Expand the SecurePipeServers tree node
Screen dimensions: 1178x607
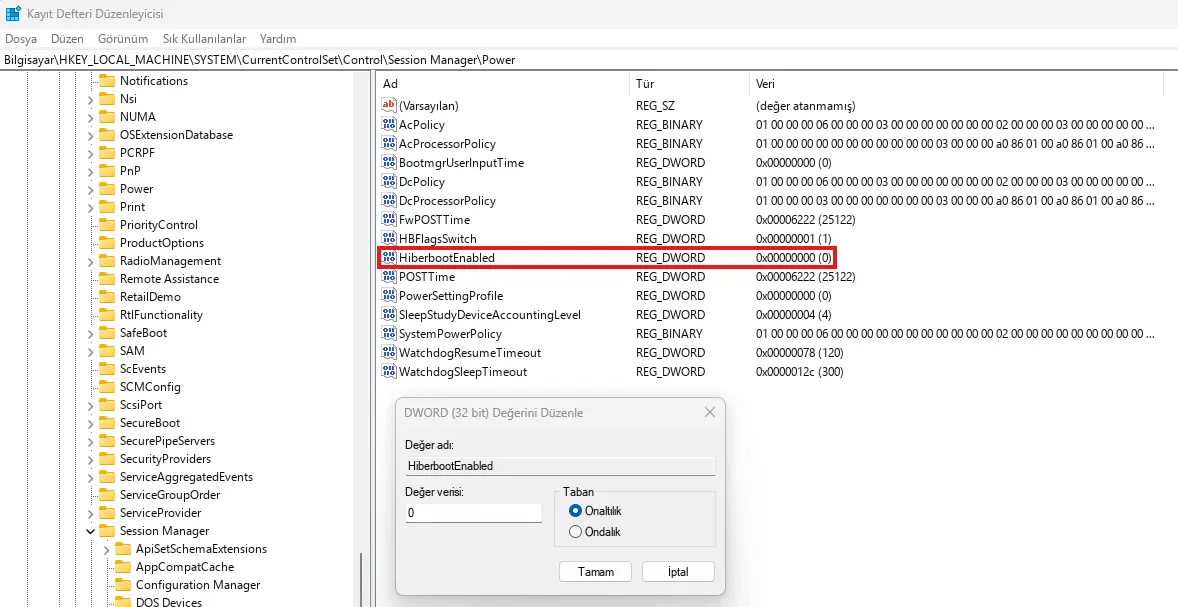90,441
